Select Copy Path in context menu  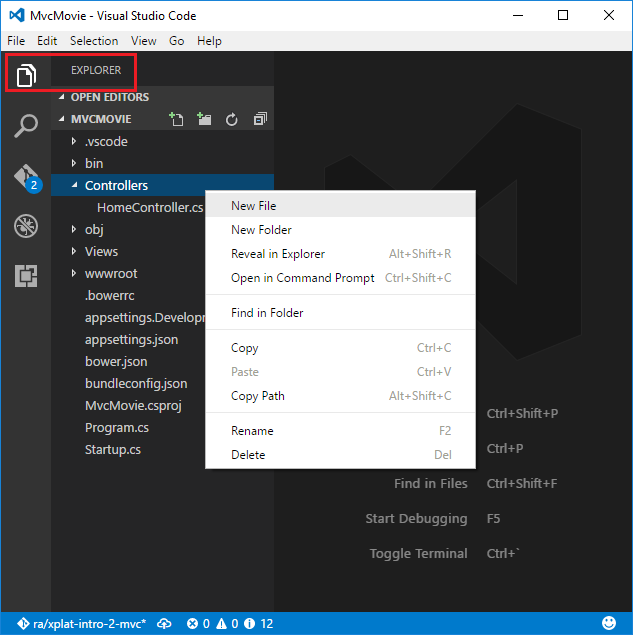pos(341,396)
